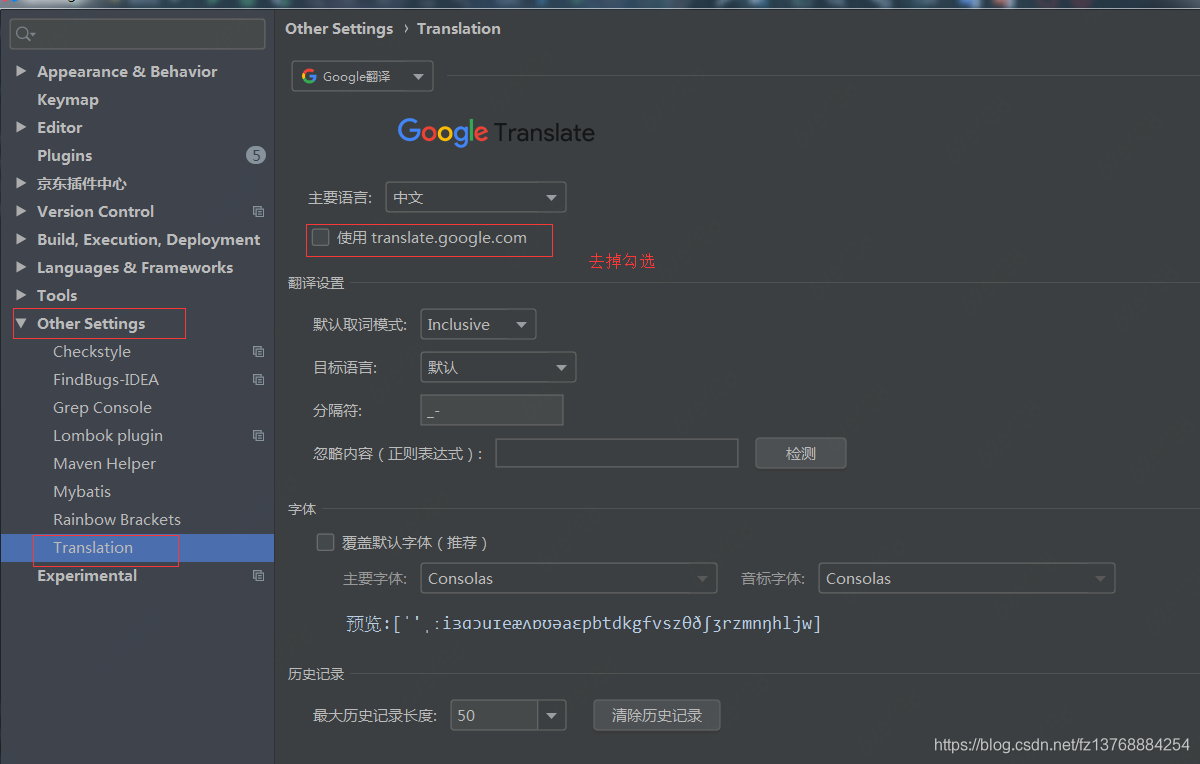This screenshot has width=1200, height=764.
Task: Open the 主要字体 Consolas dropdown
Action: pyautogui.click(x=569, y=578)
